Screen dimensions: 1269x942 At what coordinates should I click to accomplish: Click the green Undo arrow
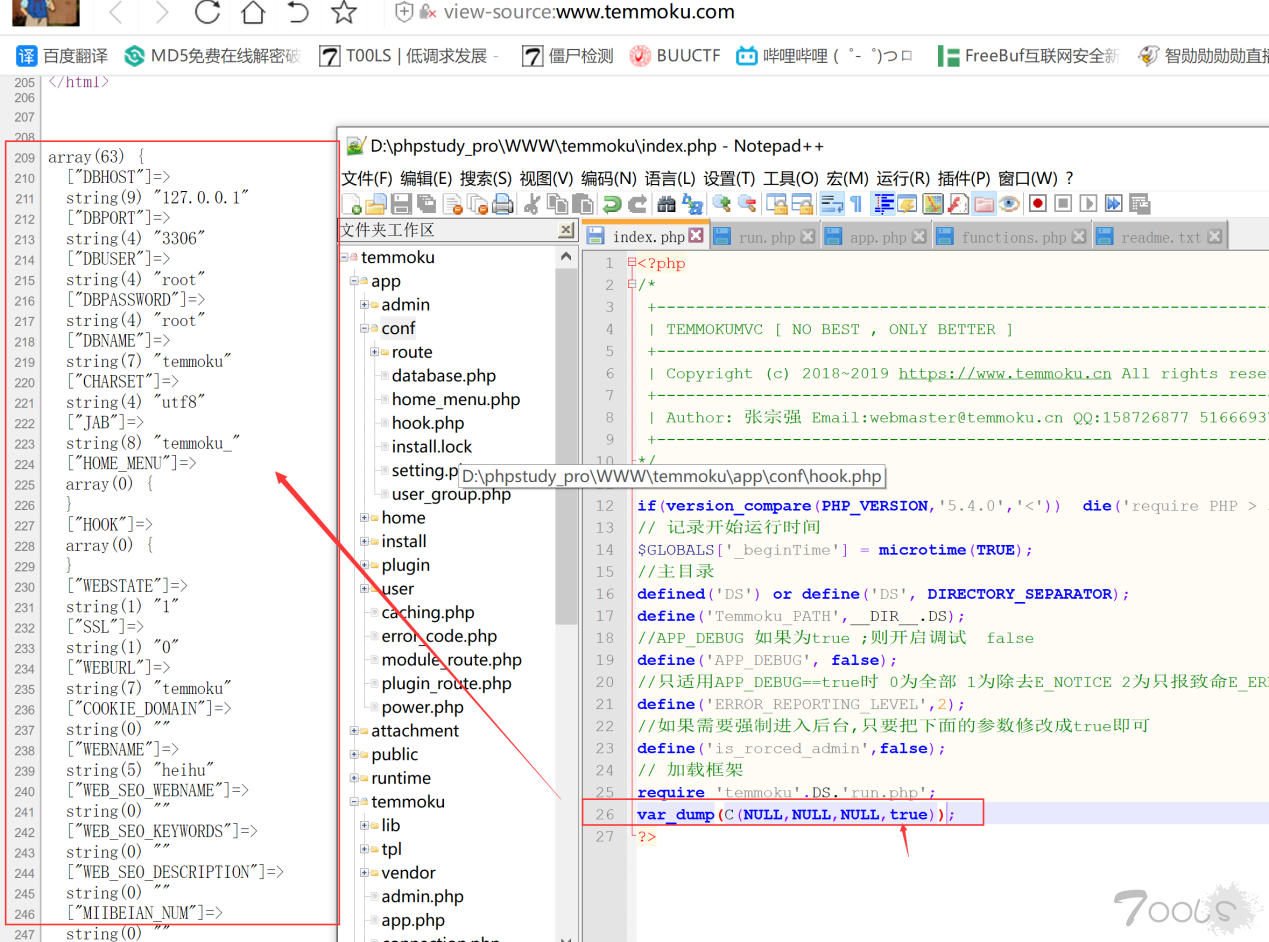click(612, 204)
